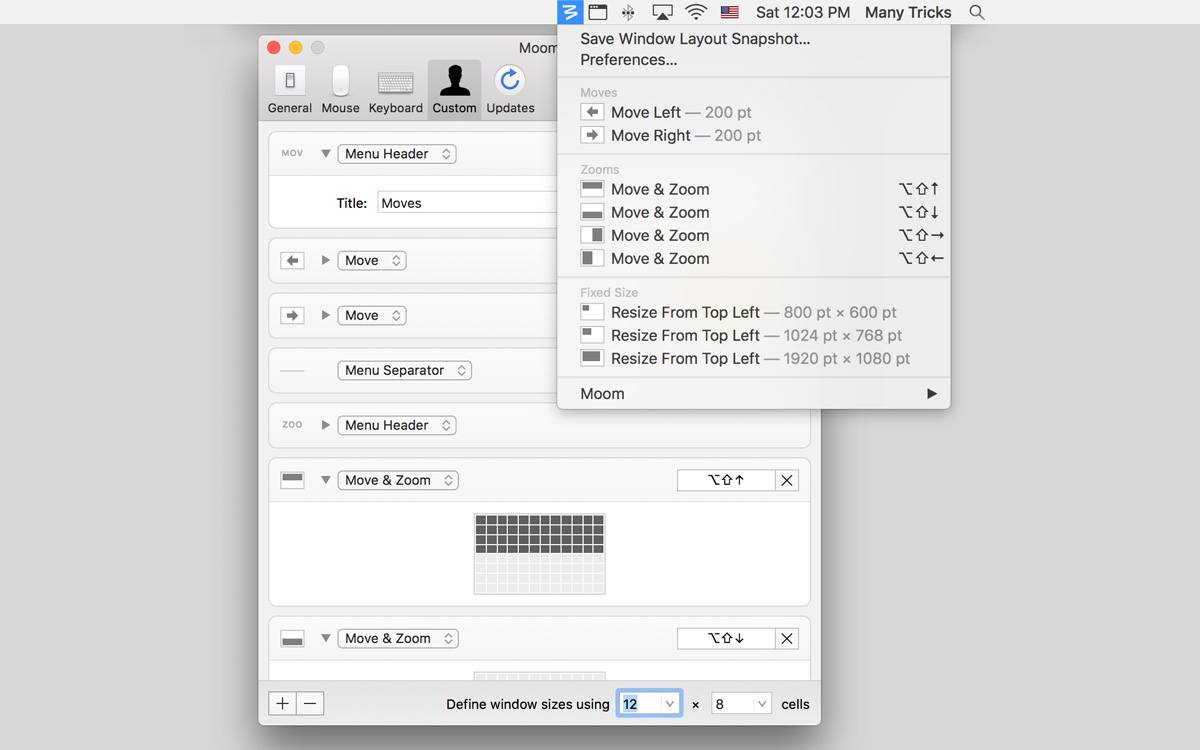Screen dimensions: 1200x750
Task: Click the top-half zoom icon in preferences list
Action: tap(292, 480)
